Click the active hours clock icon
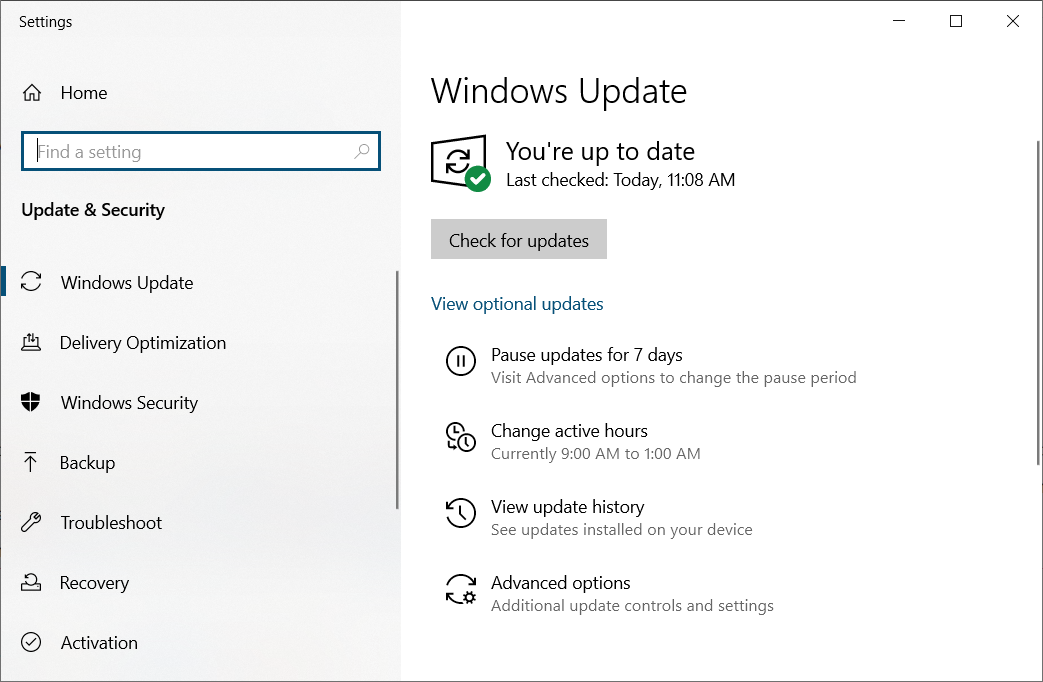This screenshot has height=682, width=1043. (x=460, y=438)
